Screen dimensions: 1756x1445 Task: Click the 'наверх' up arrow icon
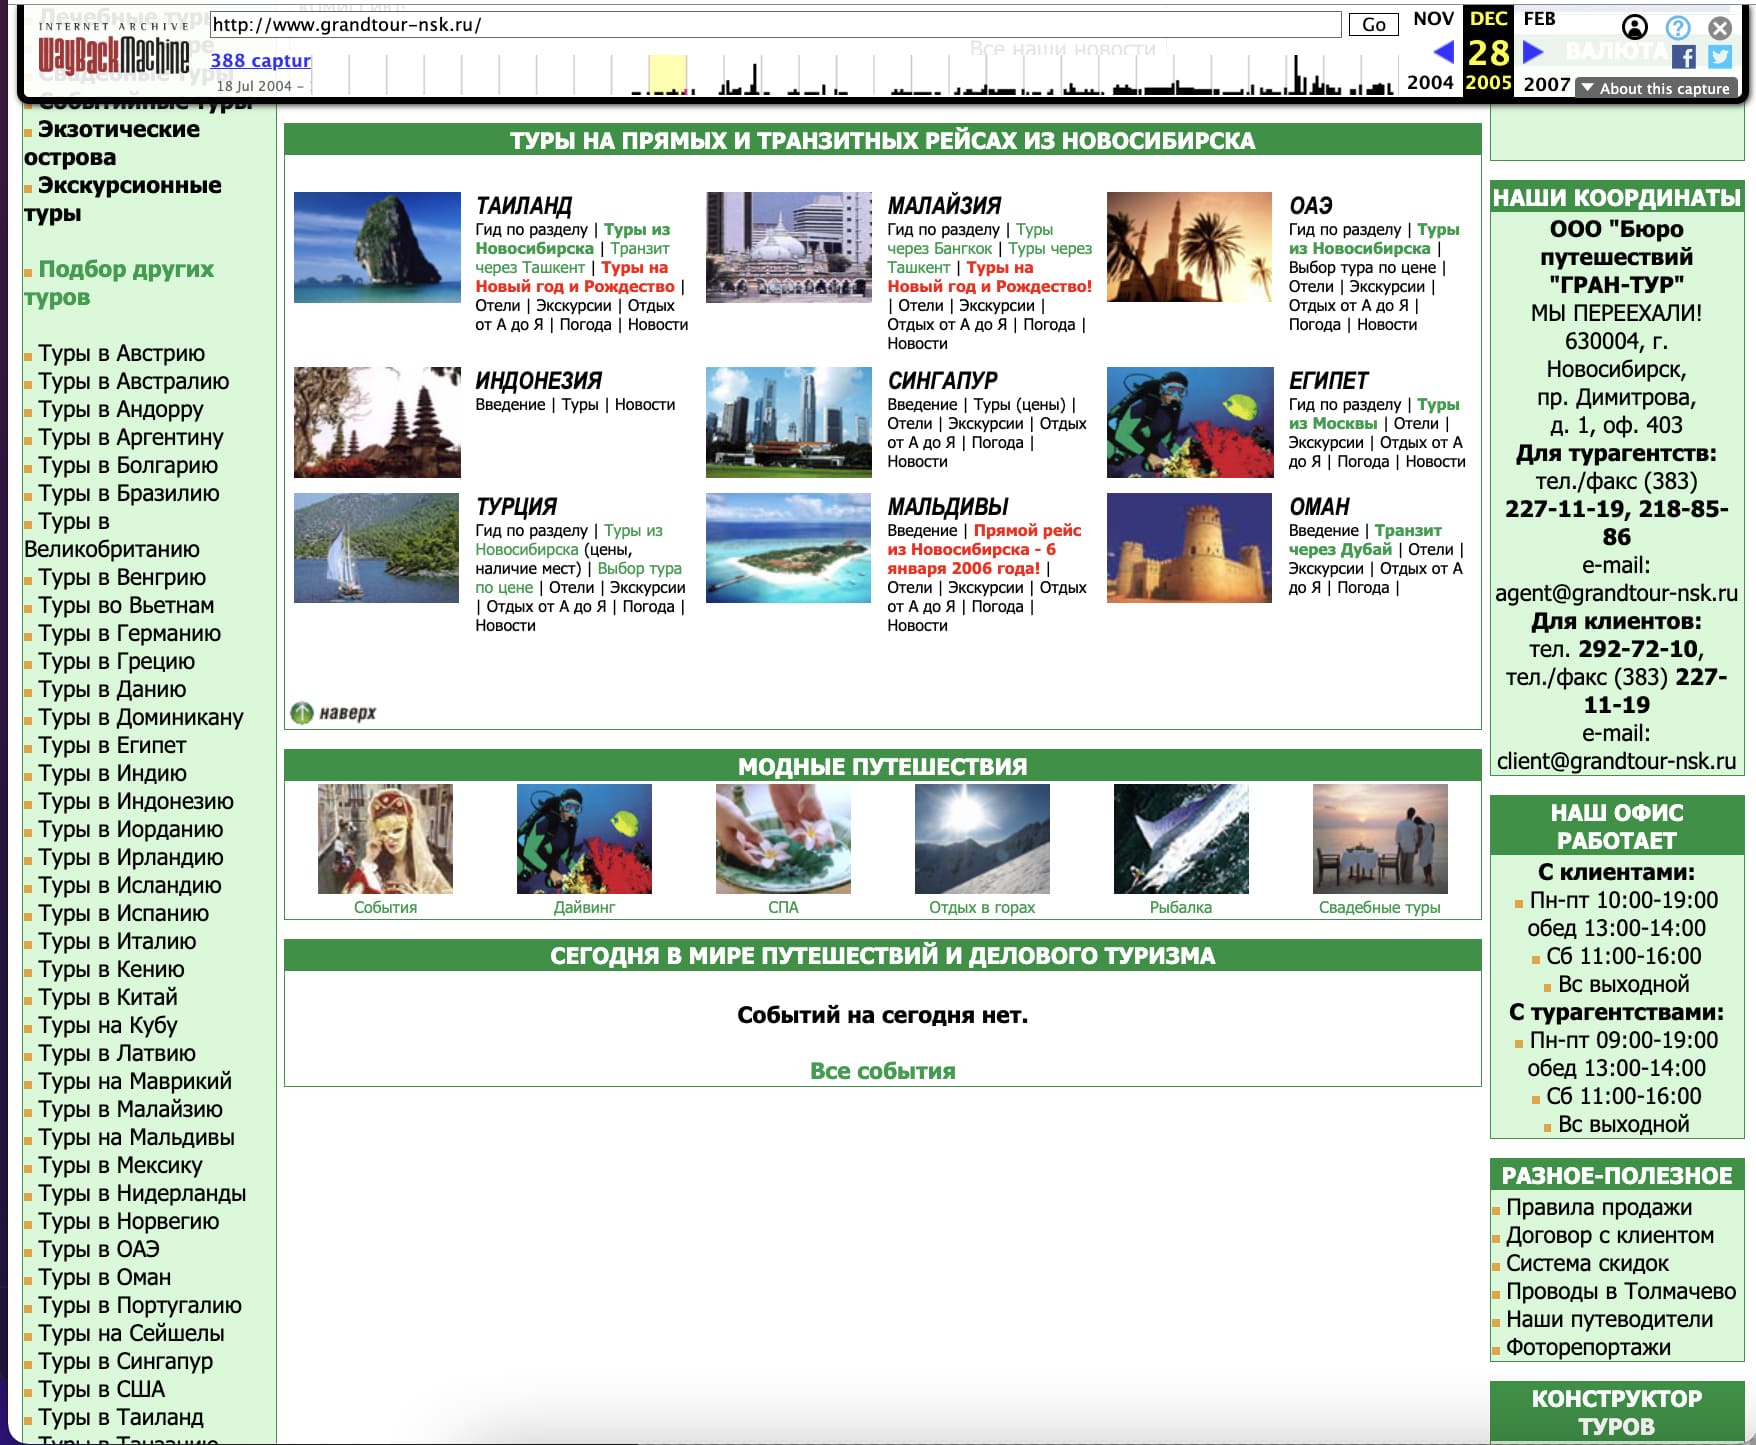[302, 713]
